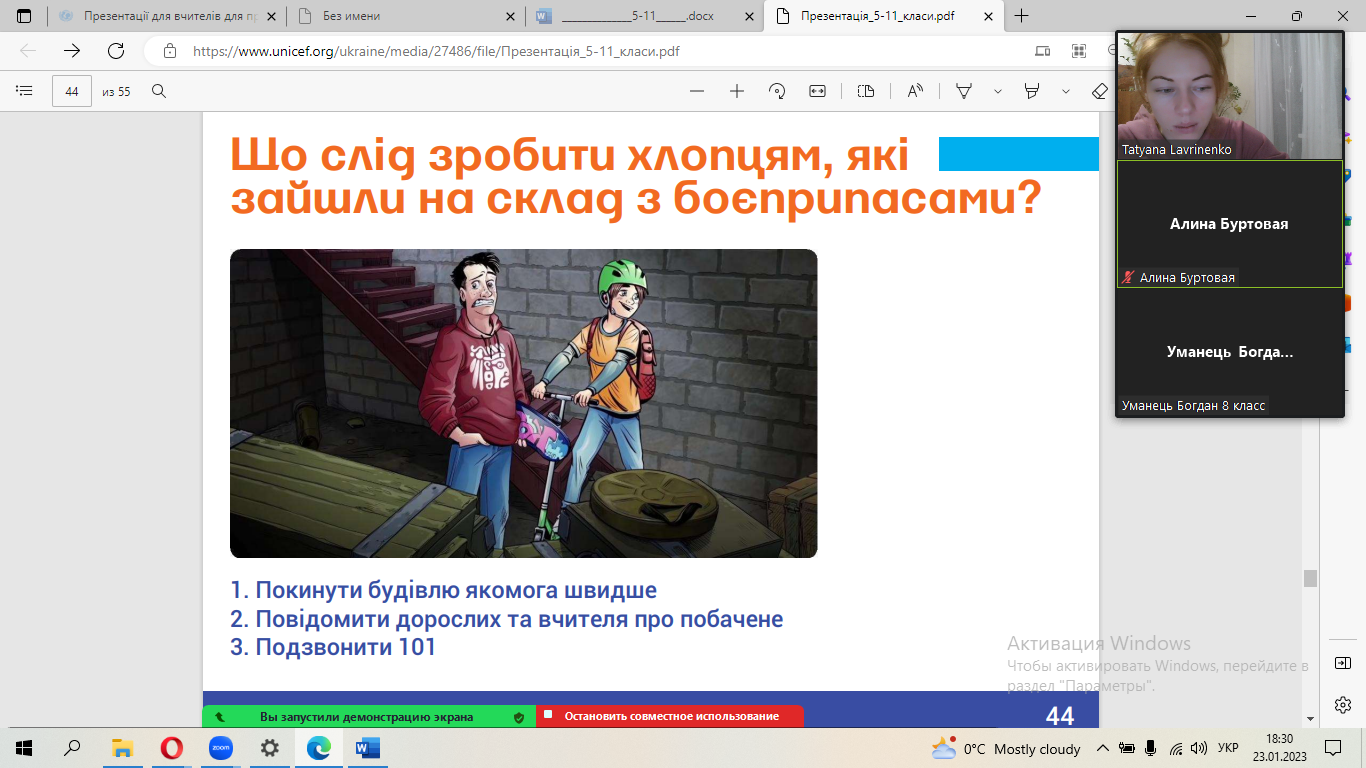Close the 'Без имени' tab

[509, 16]
